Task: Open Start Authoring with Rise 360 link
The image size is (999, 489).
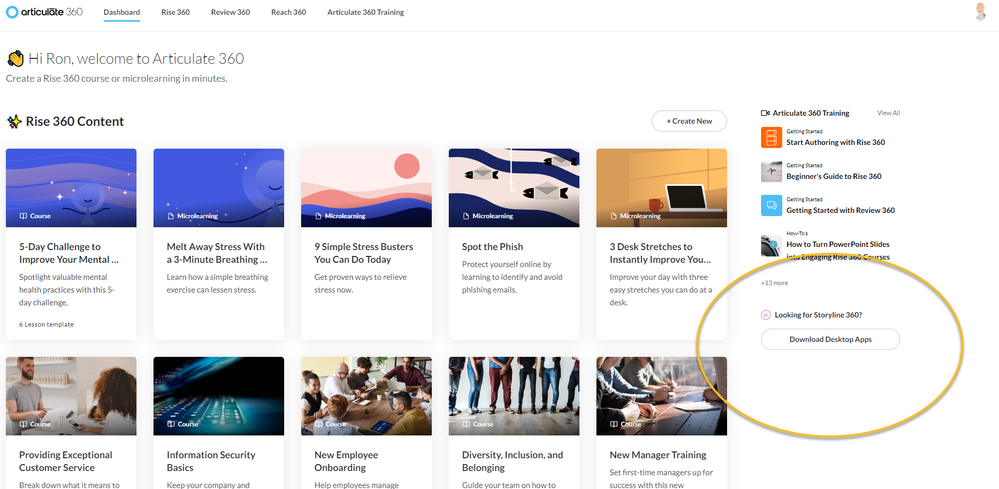Action: (835, 143)
